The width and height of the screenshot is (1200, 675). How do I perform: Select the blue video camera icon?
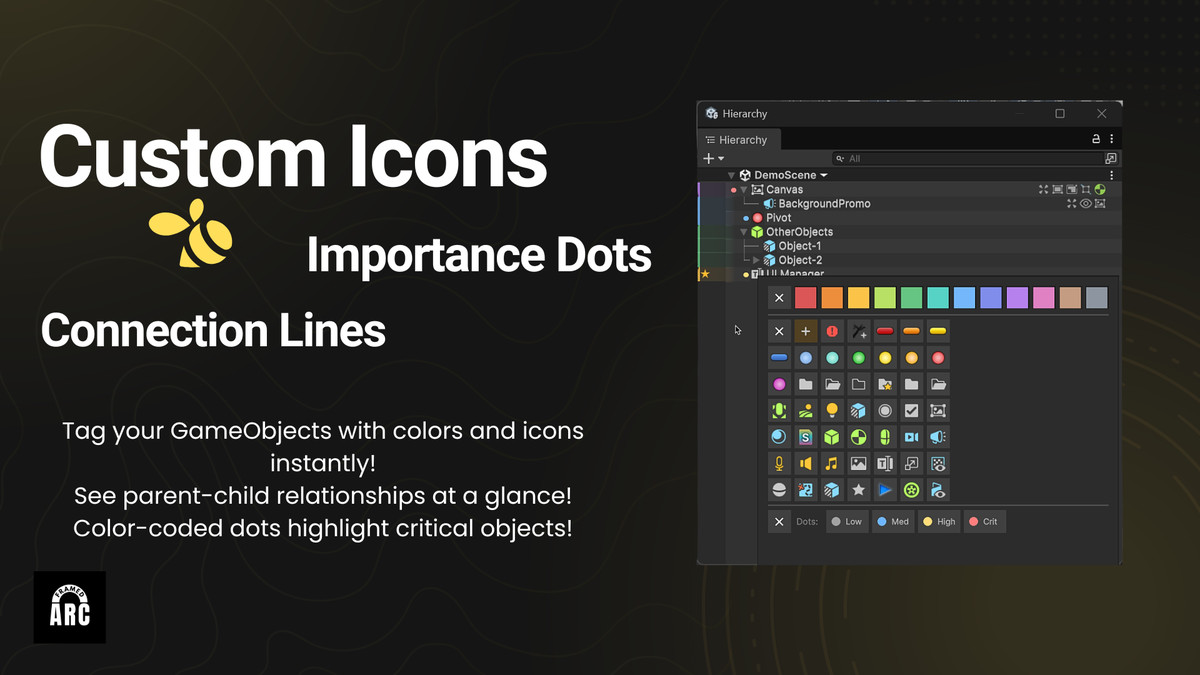tap(912, 437)
